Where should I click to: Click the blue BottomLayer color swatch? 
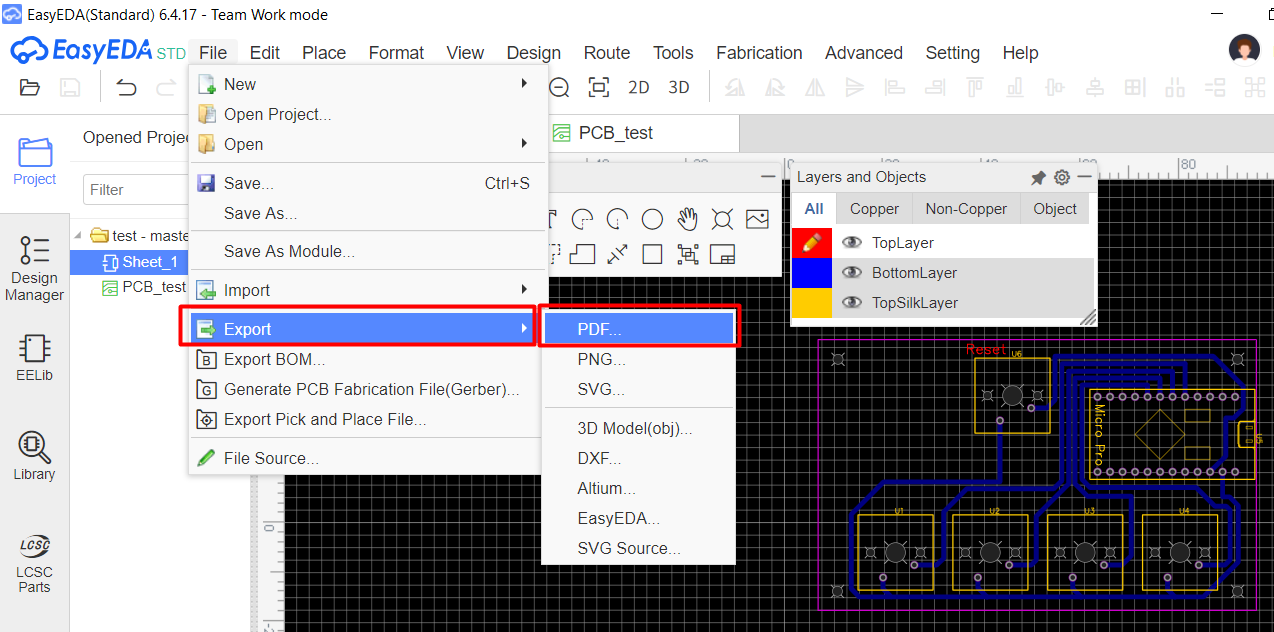[x=811, y=273]
